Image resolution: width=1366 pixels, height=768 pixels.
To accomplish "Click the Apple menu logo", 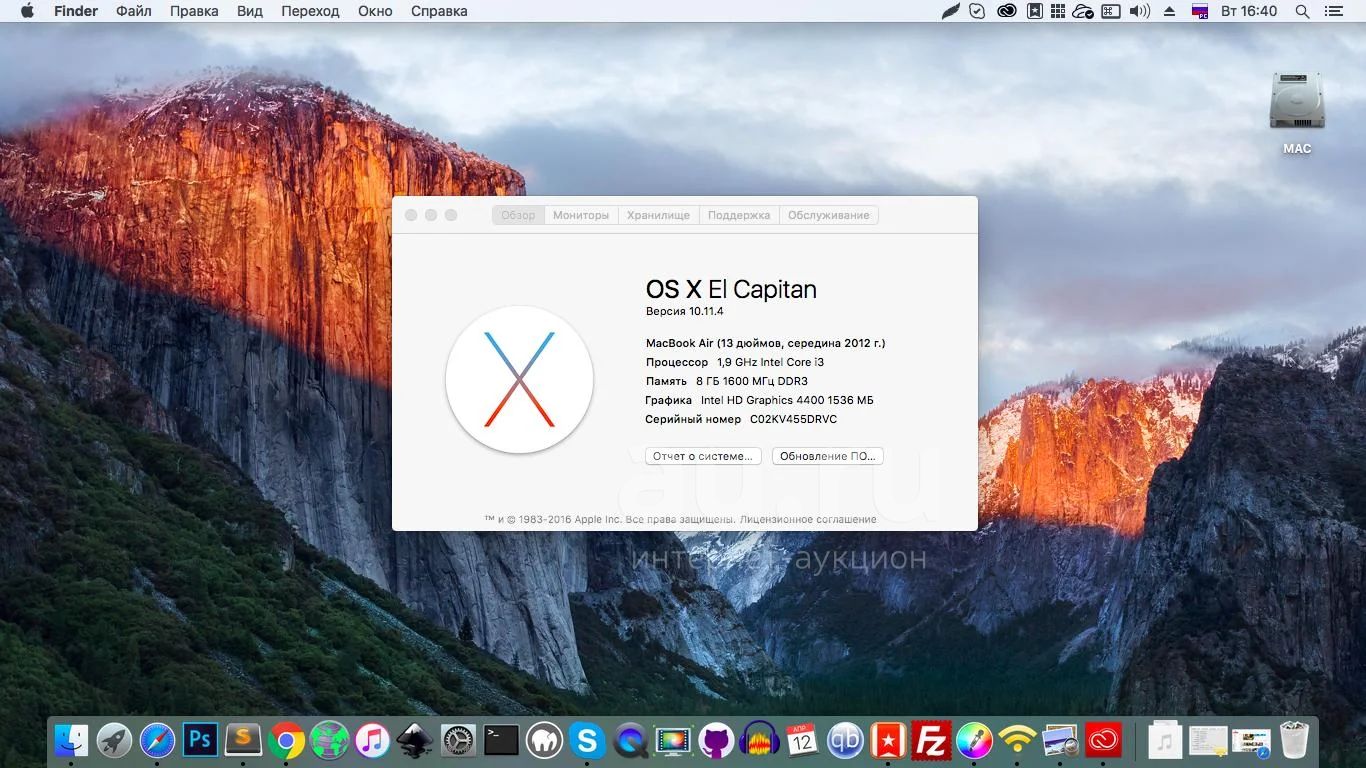I will [27, 11].
